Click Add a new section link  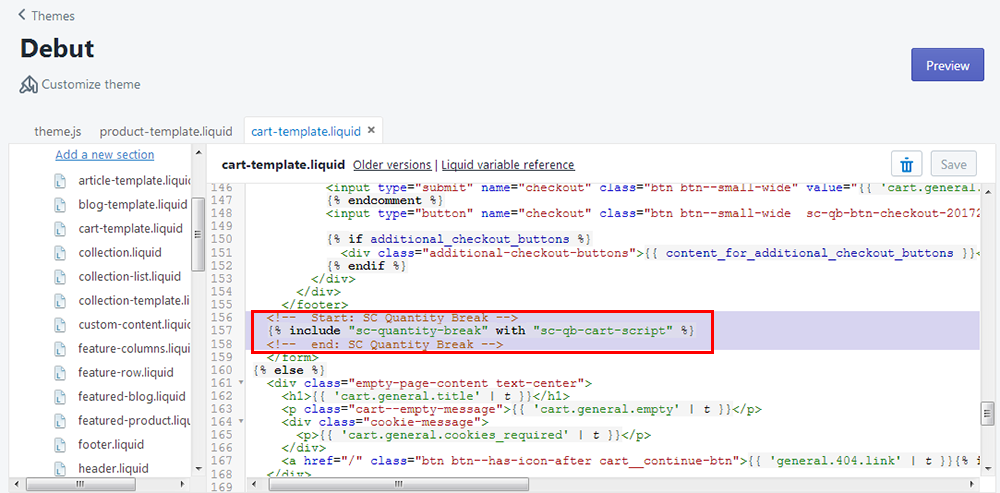tap(105, 154)
